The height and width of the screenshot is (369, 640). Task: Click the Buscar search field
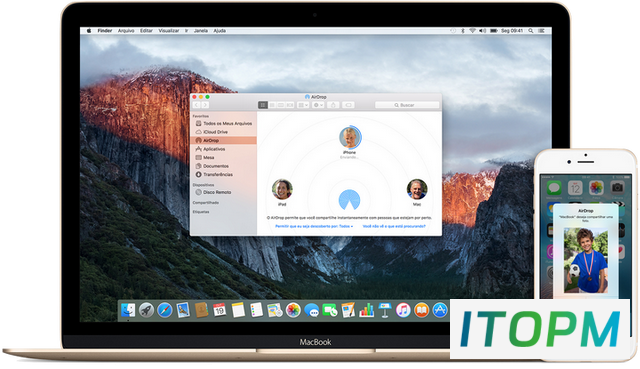(407, 105)
